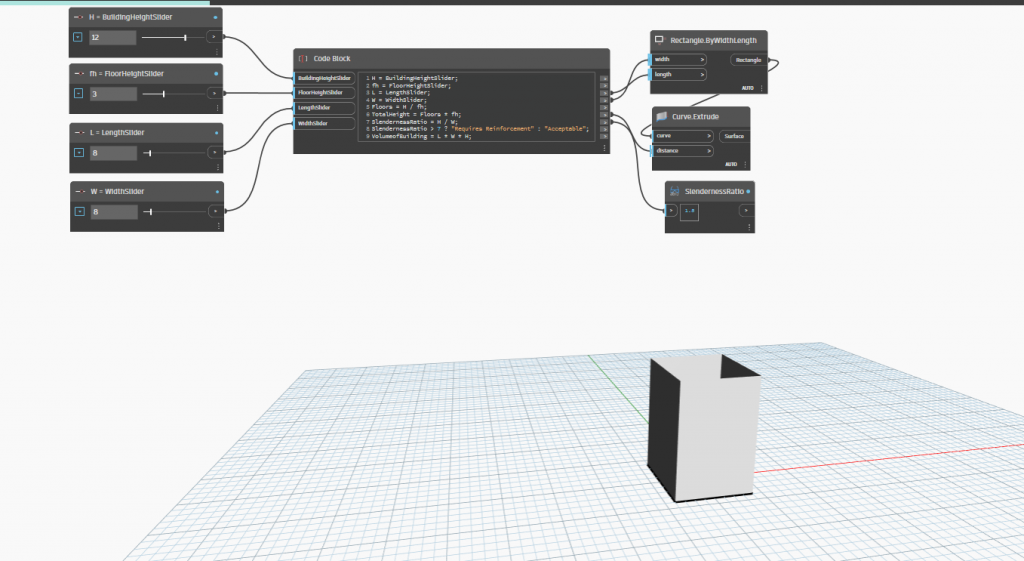The height and width of the screenshot is (561, 1024).
Task: Click the BuildingHeightSlider input port on Code Block
Action: (325, 78)
